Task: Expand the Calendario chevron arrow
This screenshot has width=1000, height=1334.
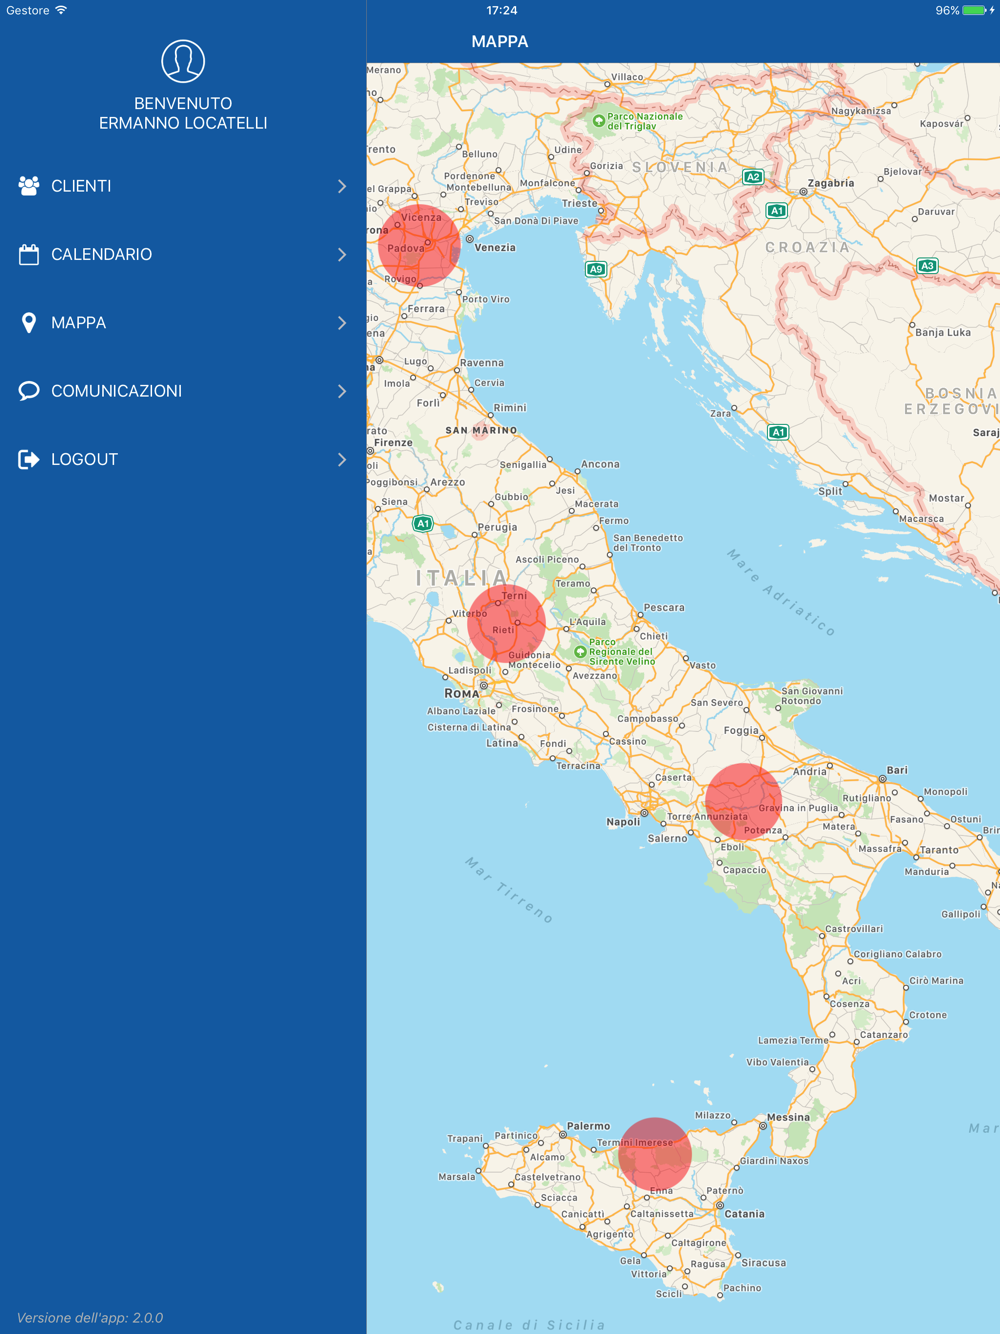Action: 342,254
